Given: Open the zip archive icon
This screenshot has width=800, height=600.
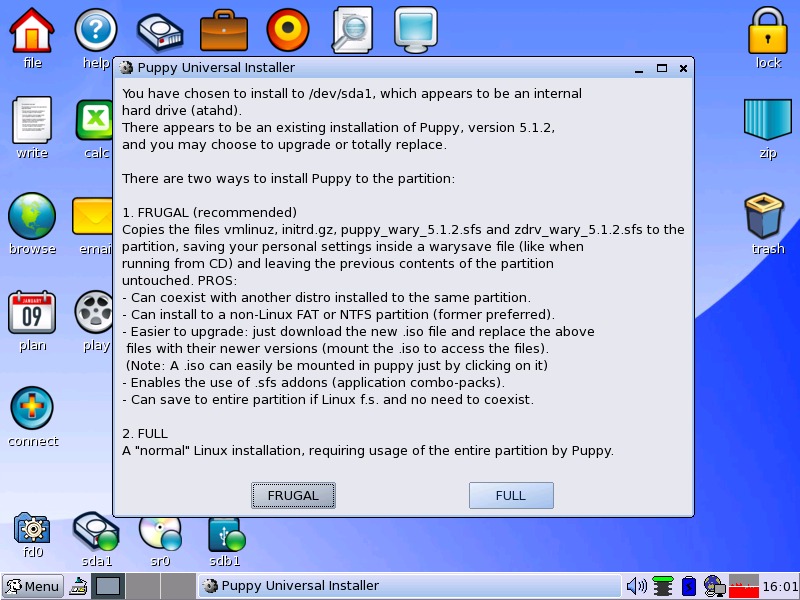Looking at the screenshot, I should tap(768, 120).
